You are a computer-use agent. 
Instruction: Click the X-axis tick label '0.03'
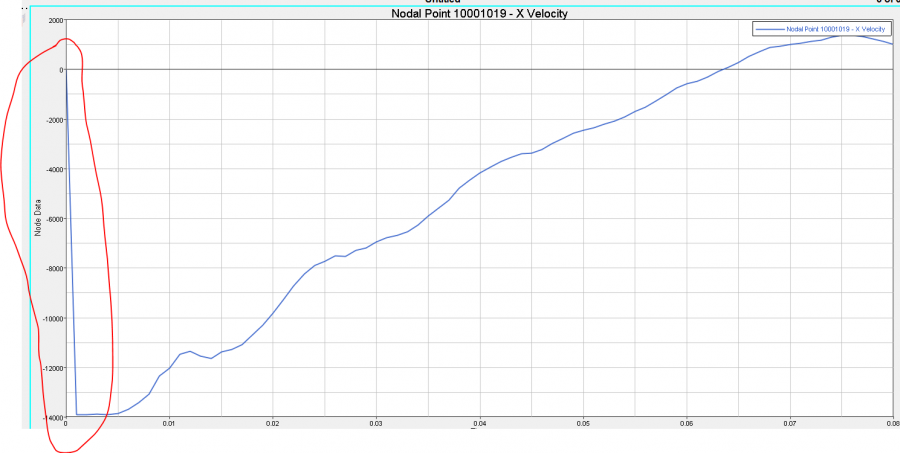[376, 424]
